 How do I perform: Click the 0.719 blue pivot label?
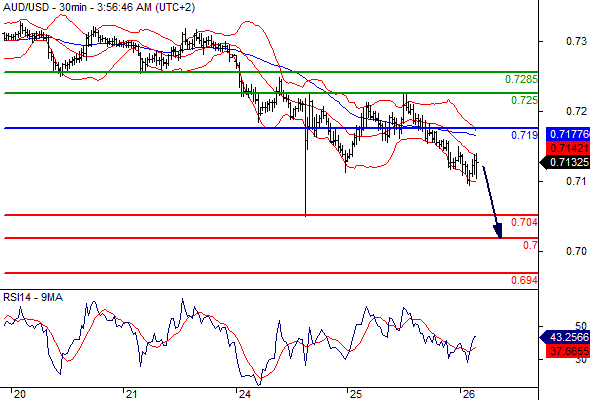pyautogui.click(x=524, y=135)
